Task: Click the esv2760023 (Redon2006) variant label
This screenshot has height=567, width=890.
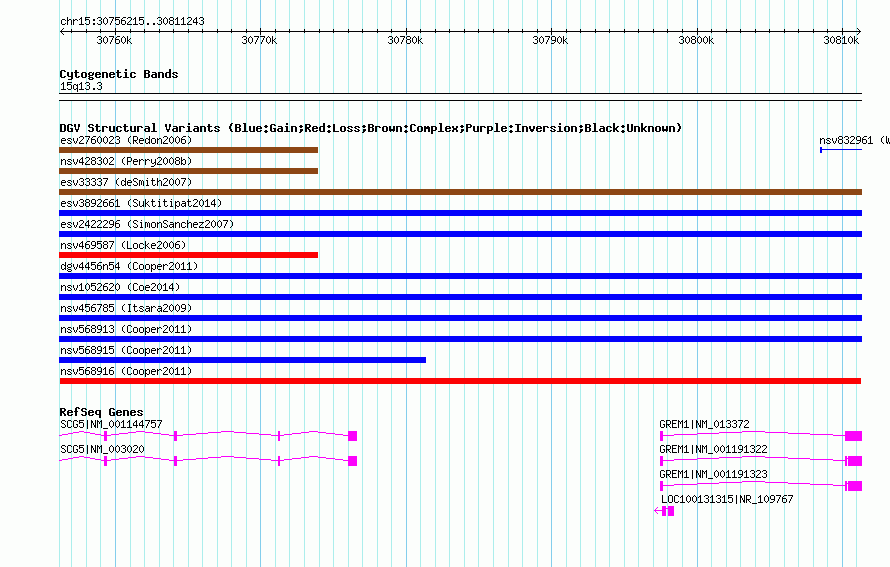Action: [x=126, y=140]
